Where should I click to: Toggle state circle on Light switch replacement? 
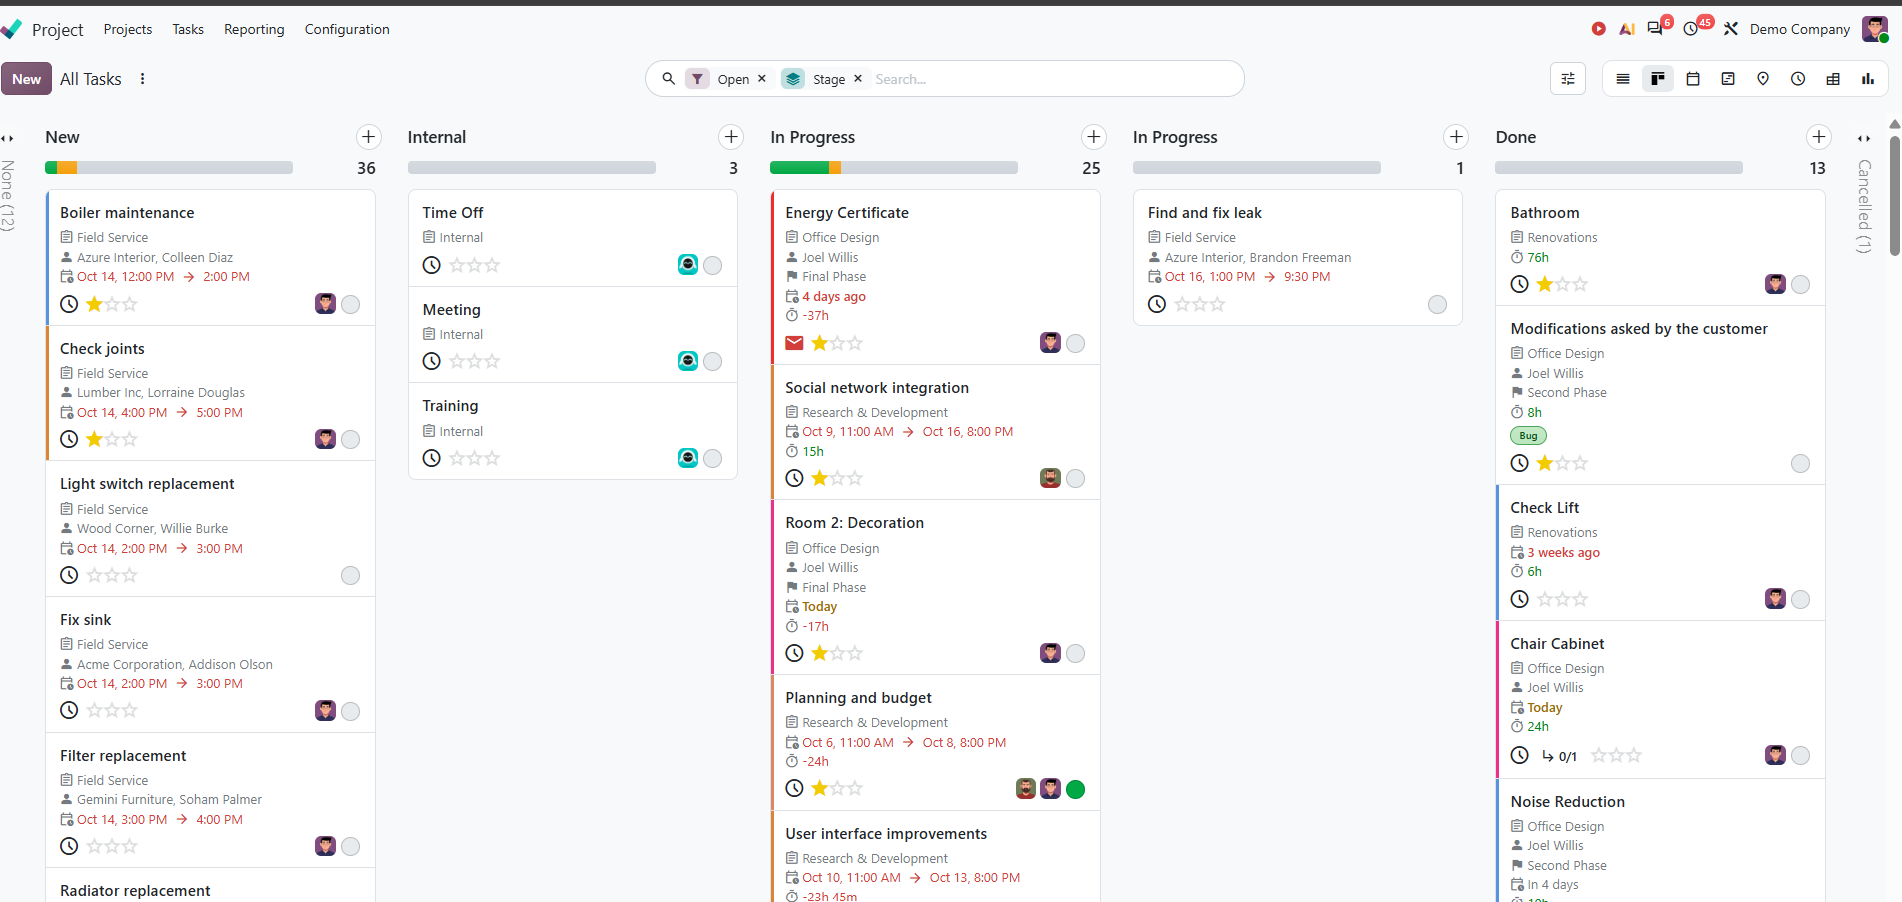click(351, 575)
